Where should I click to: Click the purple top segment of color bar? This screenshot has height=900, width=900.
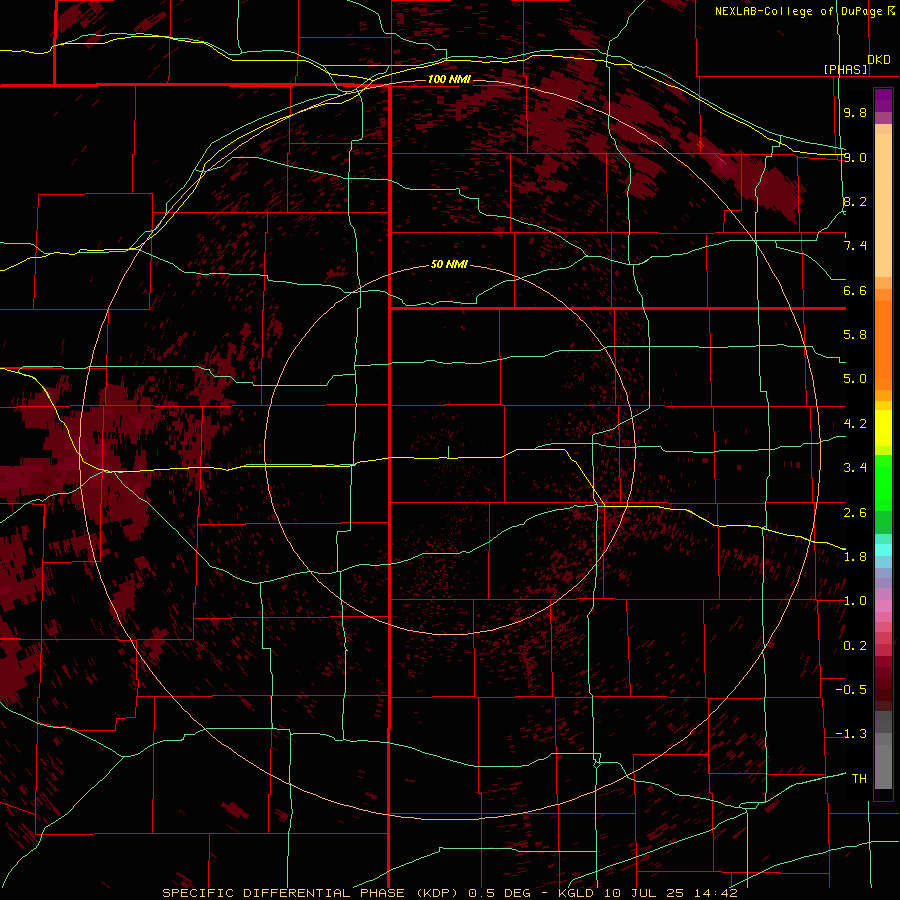[x=883, y=100]
